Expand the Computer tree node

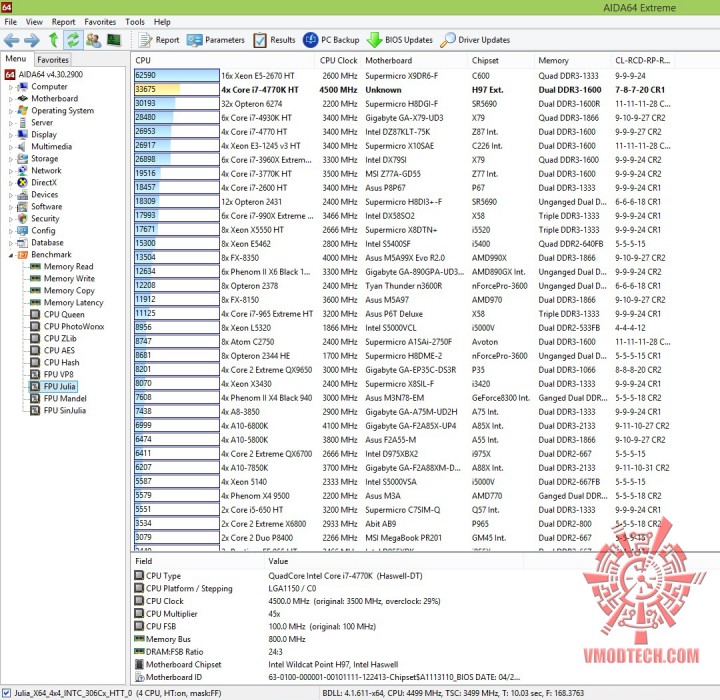click(11, 87)
